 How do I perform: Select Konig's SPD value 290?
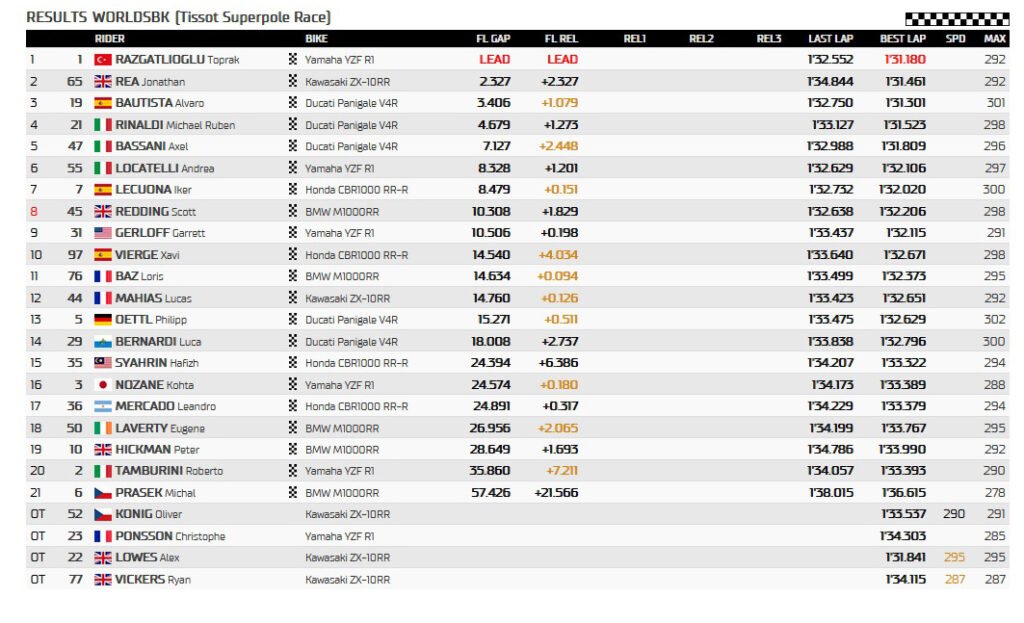pyautogui.click(x=954, y=514)
